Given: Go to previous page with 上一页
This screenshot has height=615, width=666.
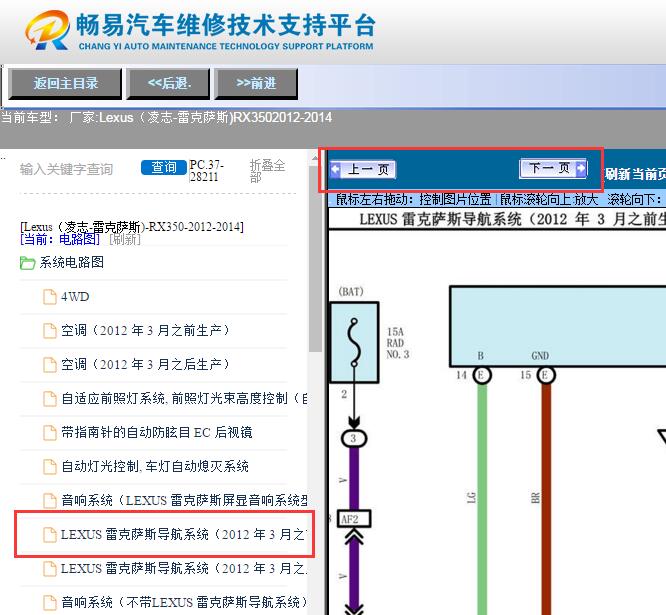Looking at the screenshot, I should click(x=362, y=170).
